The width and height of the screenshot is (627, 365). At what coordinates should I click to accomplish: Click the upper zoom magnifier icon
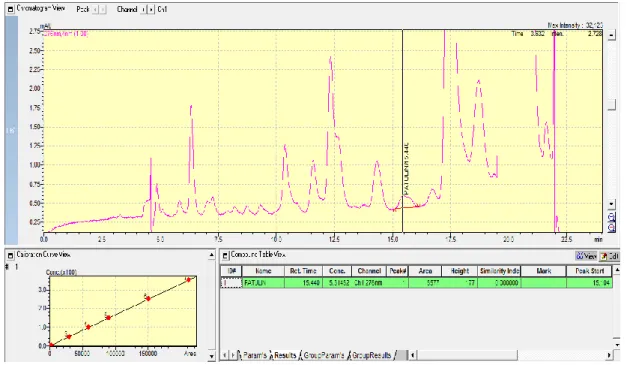(611, 217)
